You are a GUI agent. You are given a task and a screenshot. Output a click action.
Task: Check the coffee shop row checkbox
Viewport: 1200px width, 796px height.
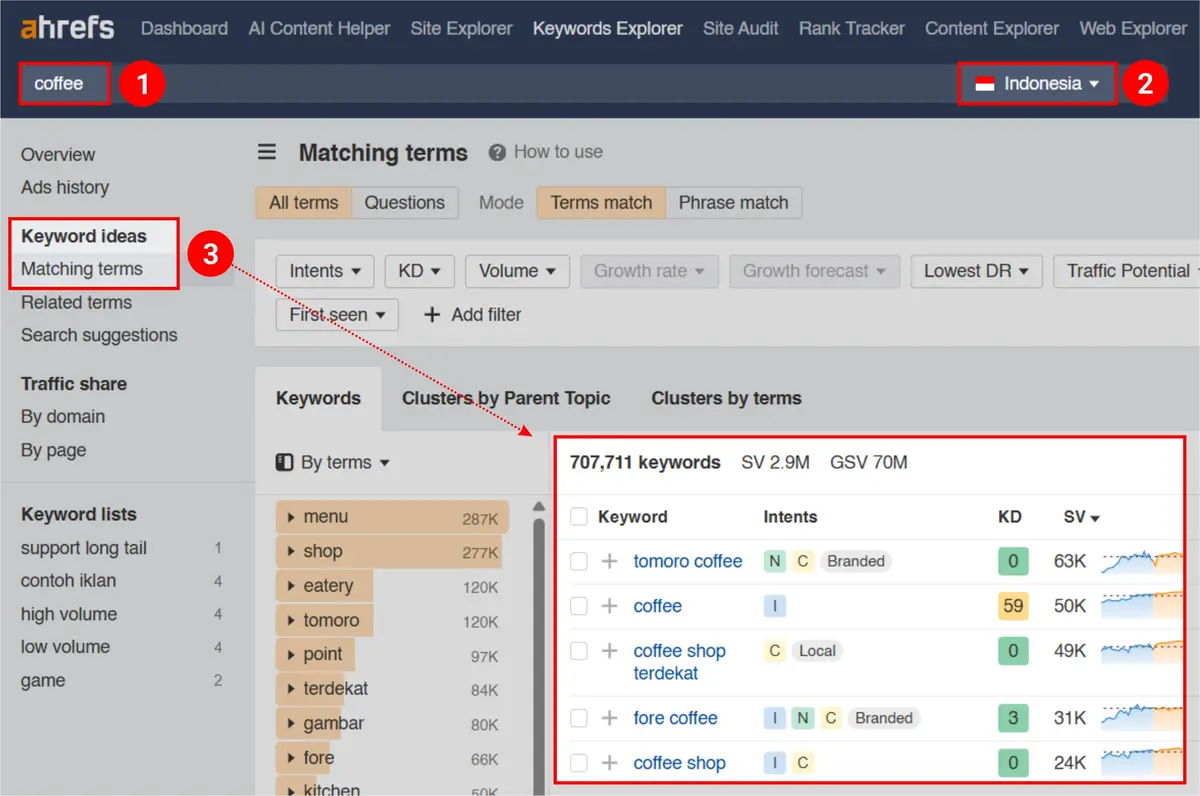[x=578, y=763]
